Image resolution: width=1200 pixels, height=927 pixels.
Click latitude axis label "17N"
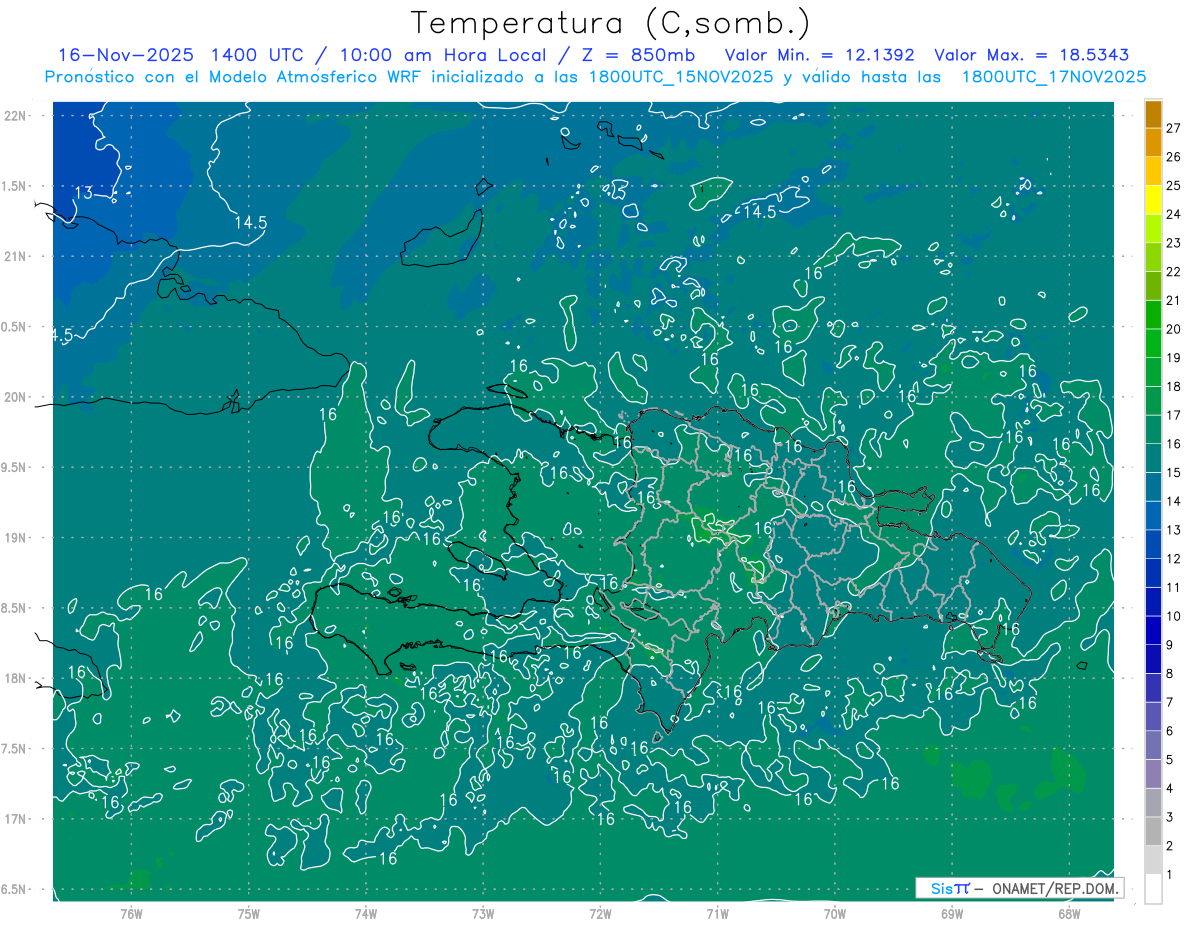(x=16, y=820)
